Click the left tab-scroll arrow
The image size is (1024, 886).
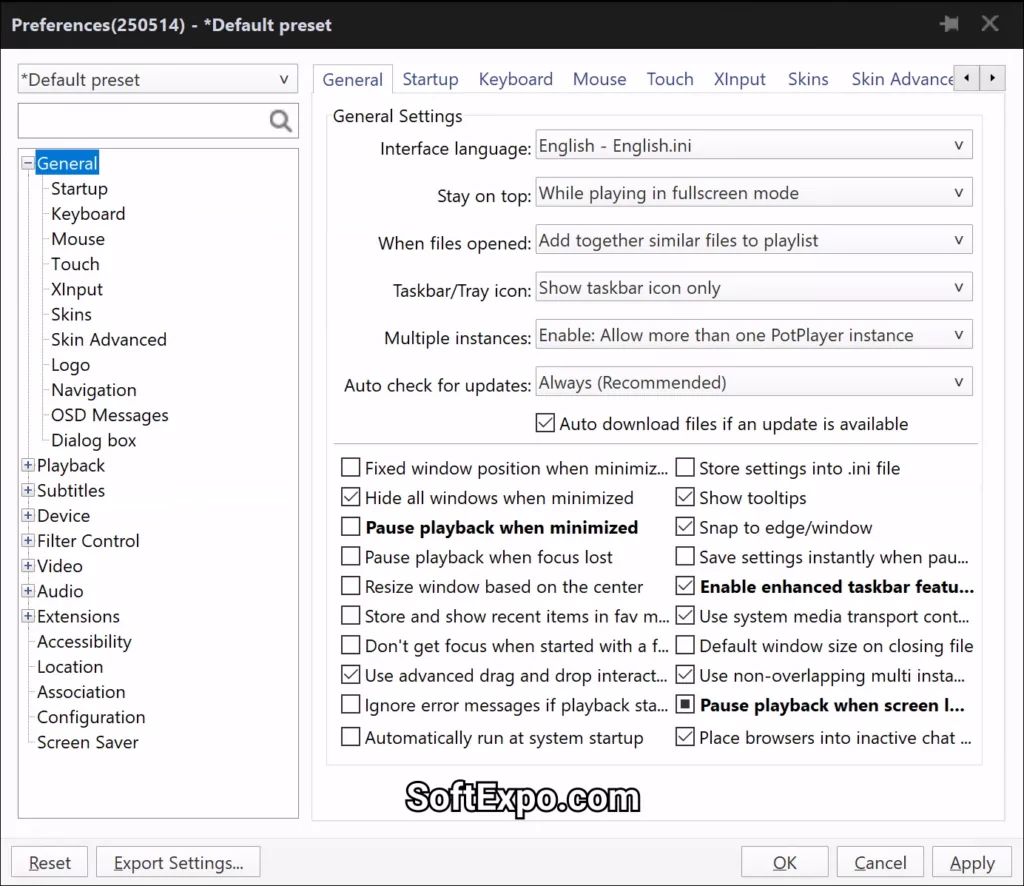[x=966, y=77]
